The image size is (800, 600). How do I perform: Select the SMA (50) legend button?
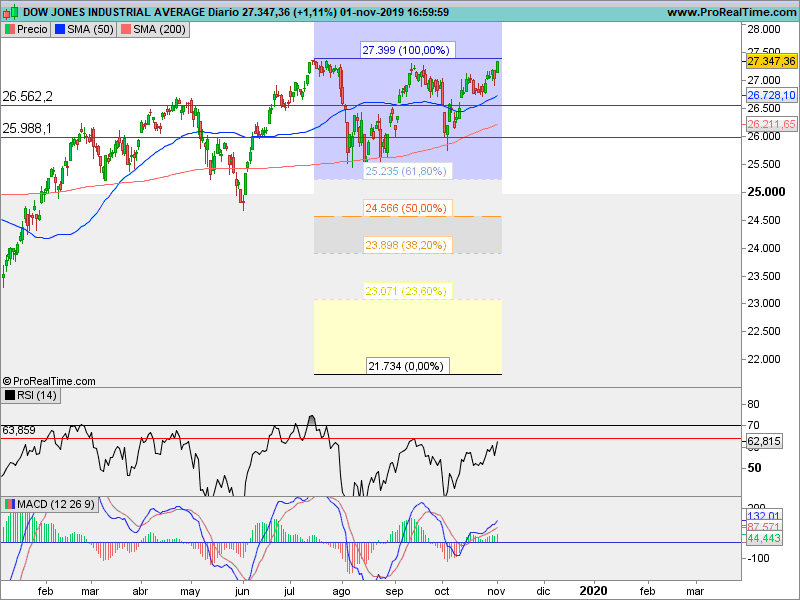pos(84,30)
